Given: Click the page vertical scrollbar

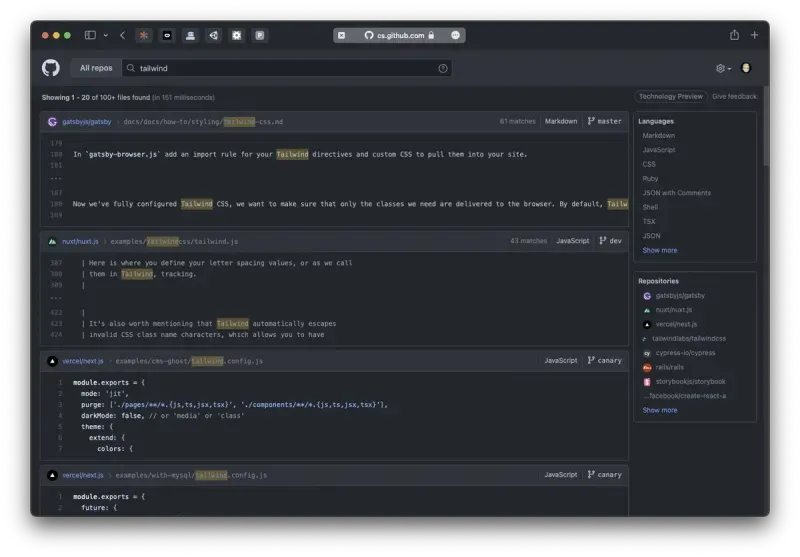Looking at the screenshot, I should 766,125.
